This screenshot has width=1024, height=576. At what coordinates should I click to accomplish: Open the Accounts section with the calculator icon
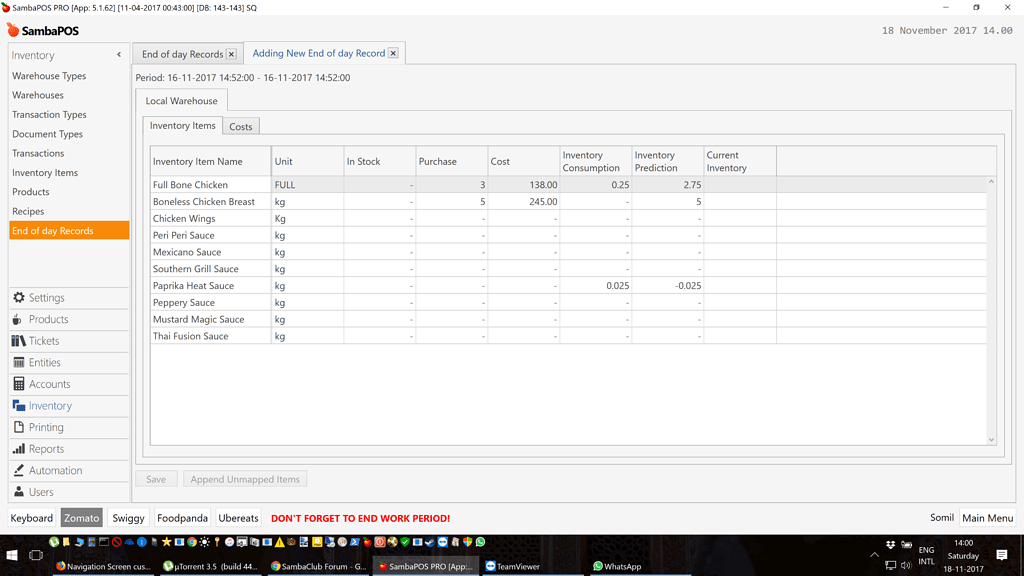click(x=69, y=384)
